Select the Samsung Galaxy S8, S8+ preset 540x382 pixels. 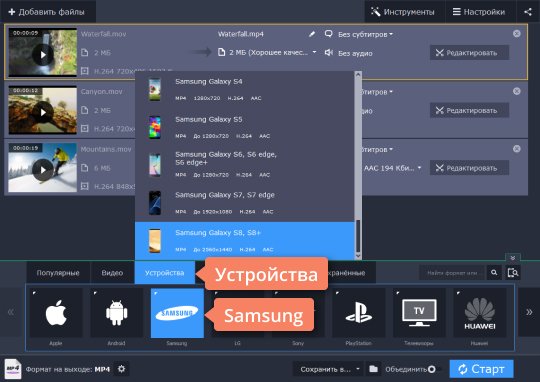(x=245, y=240)
